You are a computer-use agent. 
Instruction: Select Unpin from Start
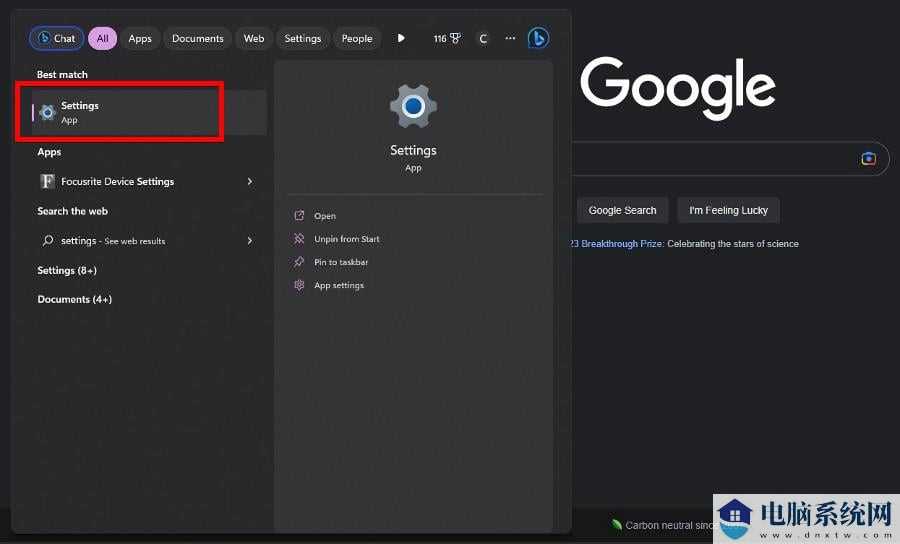346,239
